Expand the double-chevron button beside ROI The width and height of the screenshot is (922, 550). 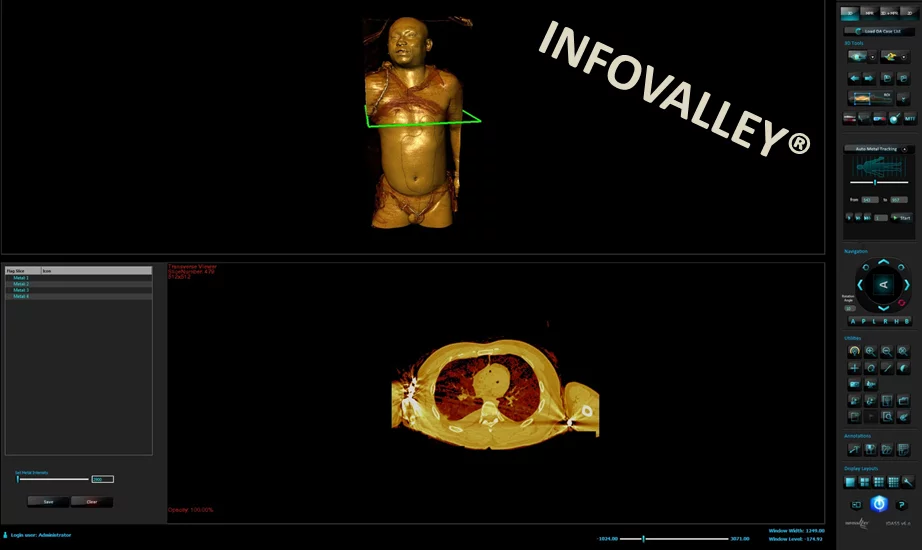coord(904,98)
